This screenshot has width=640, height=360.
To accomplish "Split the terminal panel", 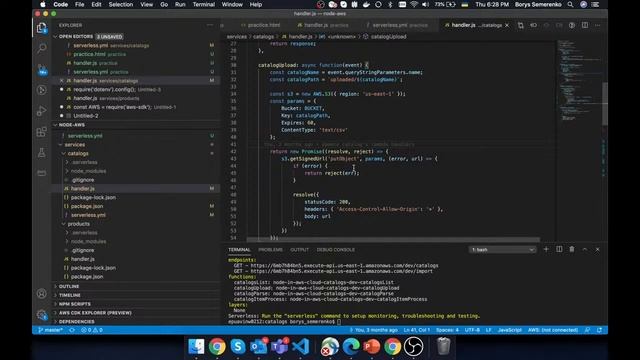I will 559,249.
